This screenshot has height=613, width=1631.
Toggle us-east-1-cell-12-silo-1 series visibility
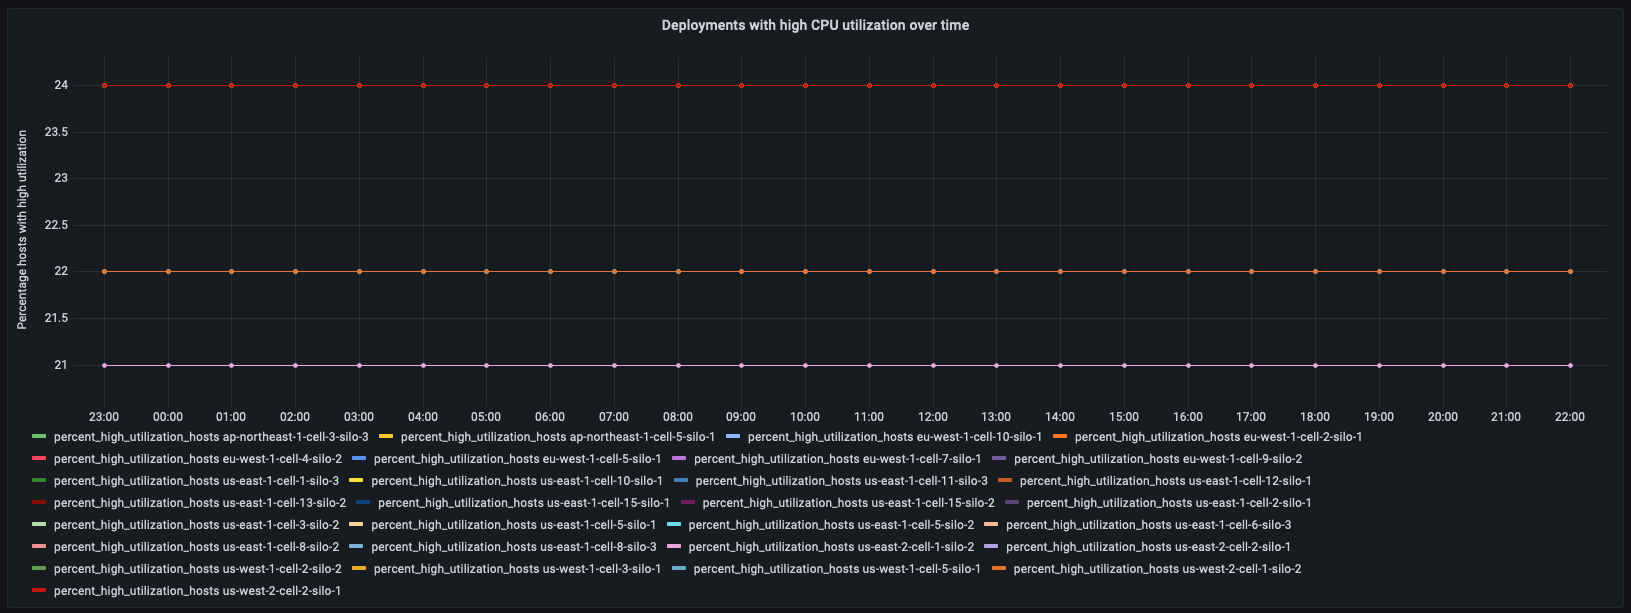[x=1165, y=481]
